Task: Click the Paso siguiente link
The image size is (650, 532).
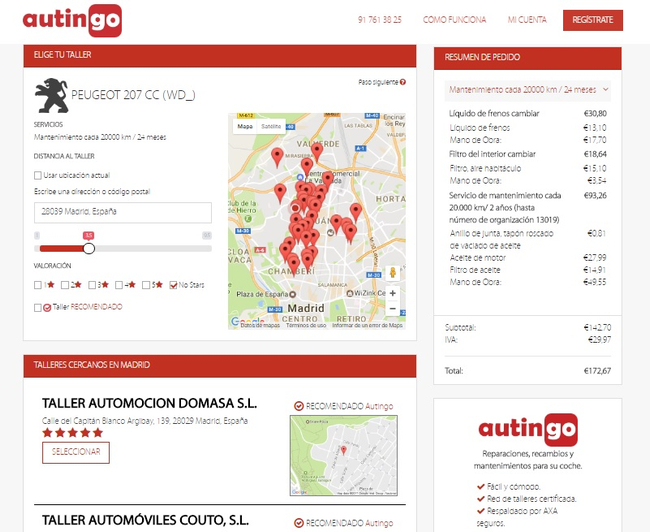Action: point(378,82)
